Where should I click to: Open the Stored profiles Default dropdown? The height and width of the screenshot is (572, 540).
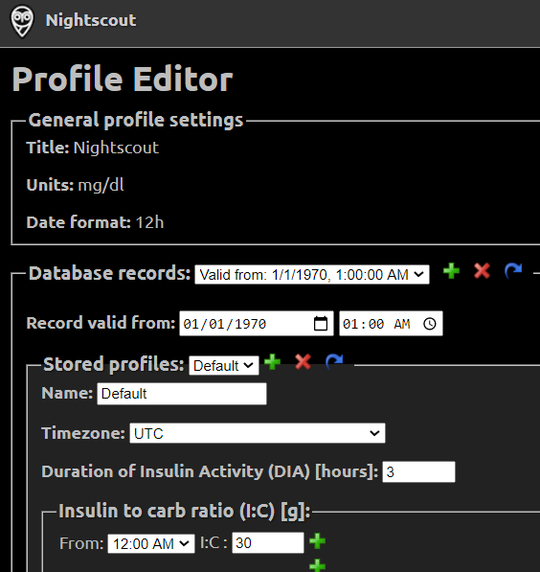(224, 366)
